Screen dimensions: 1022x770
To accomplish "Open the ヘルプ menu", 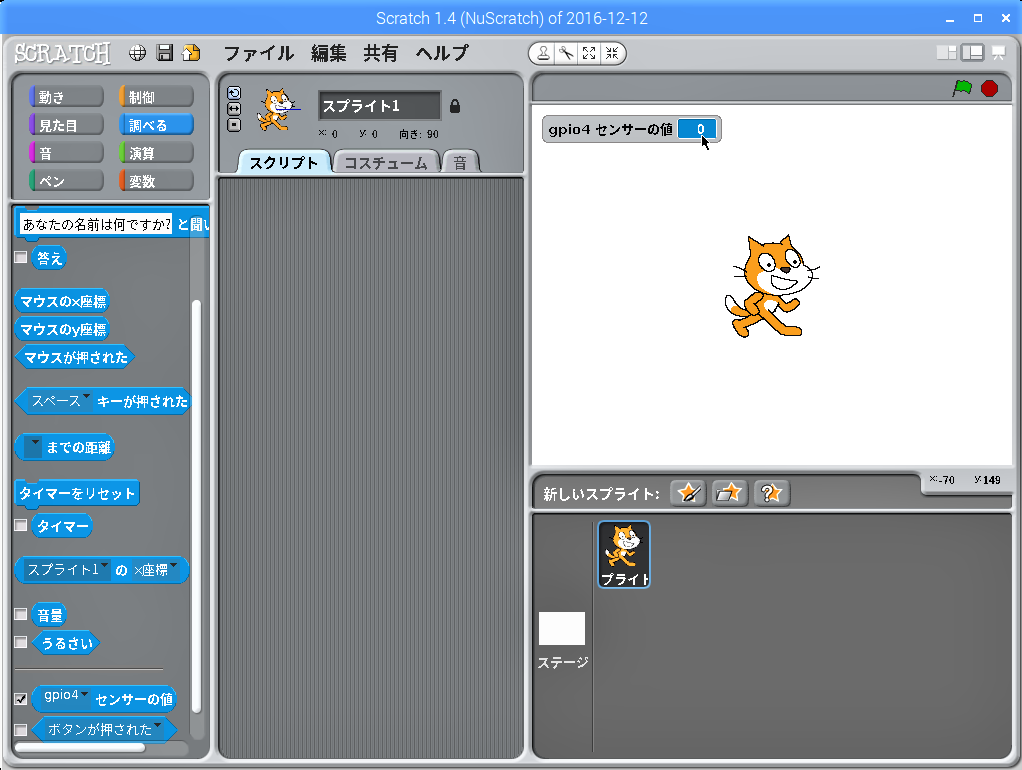I will coord(443,53).
